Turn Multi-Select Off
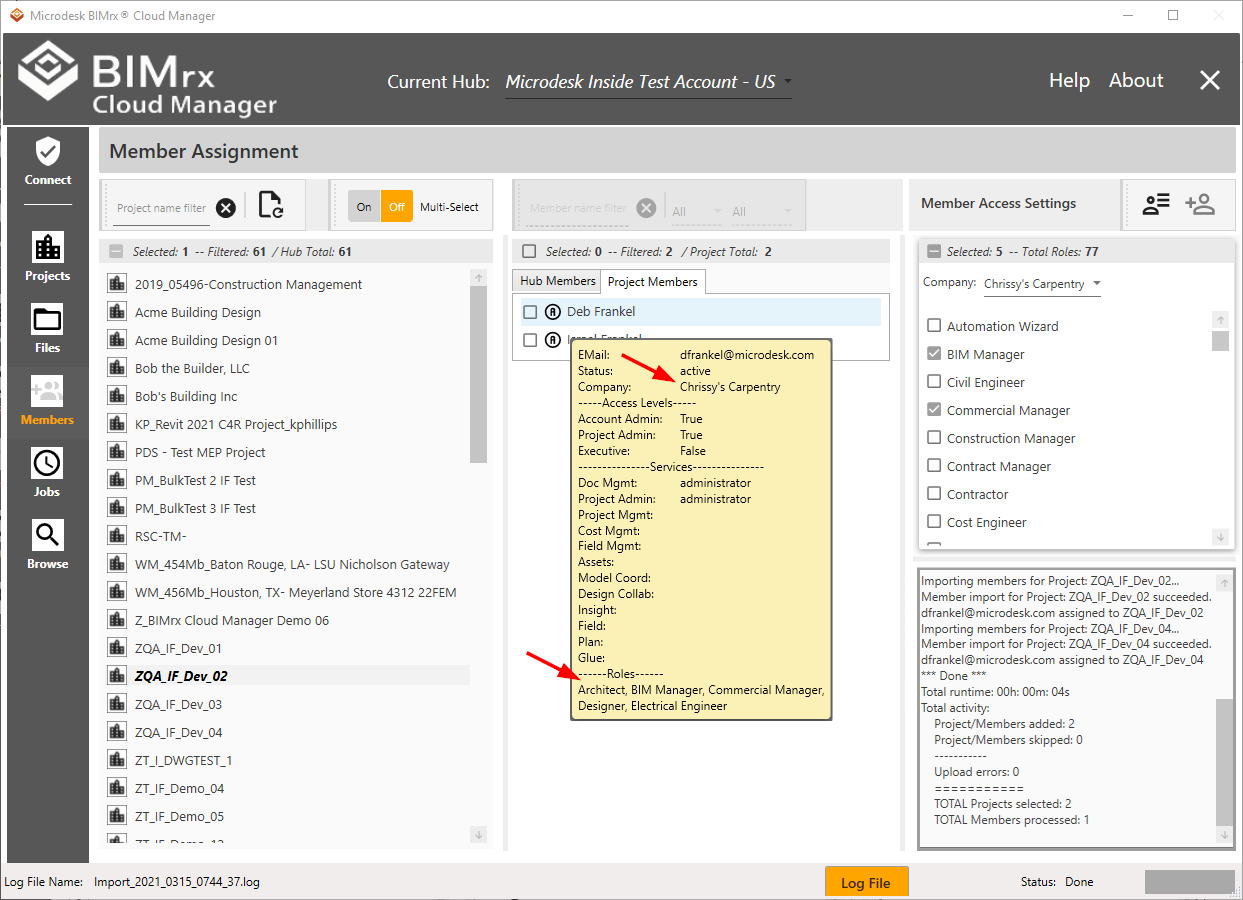Image resolution: width=1243 pixels, height=900 pixels. [397, 207]
